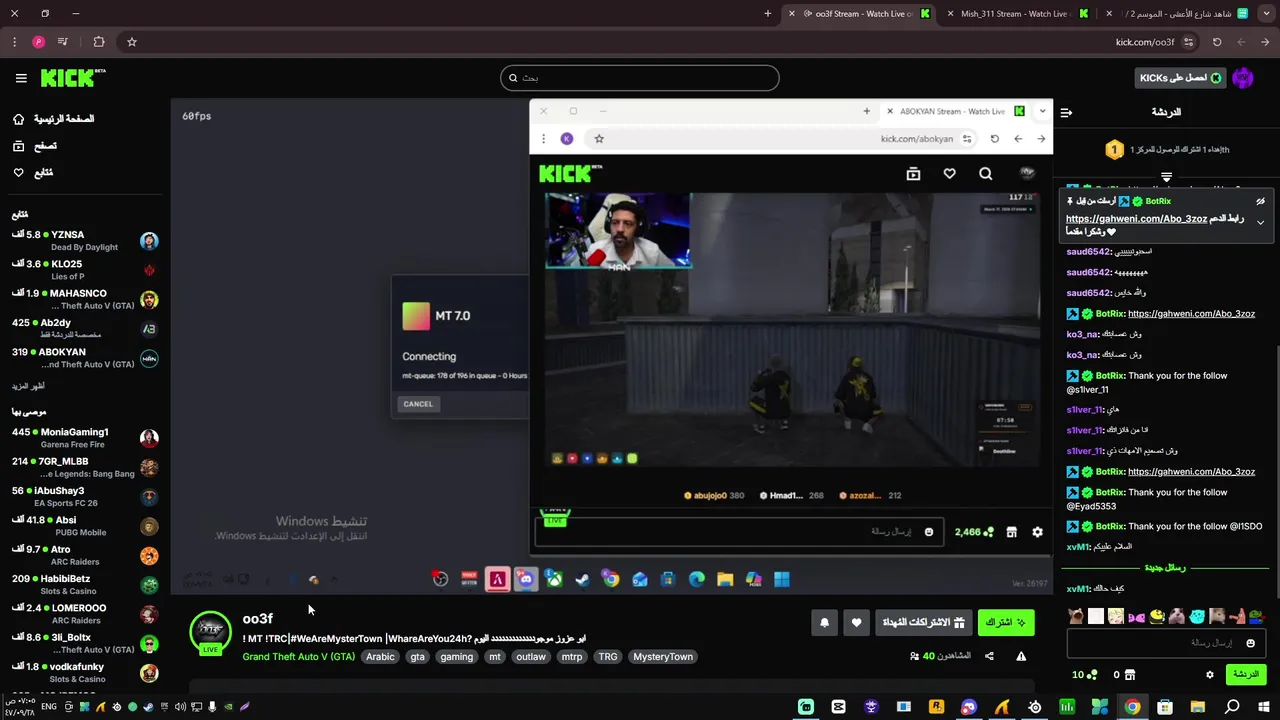Viewport: 1280px width, 720px height.
Task: Click the chat shop icon
Action: 1130,675
